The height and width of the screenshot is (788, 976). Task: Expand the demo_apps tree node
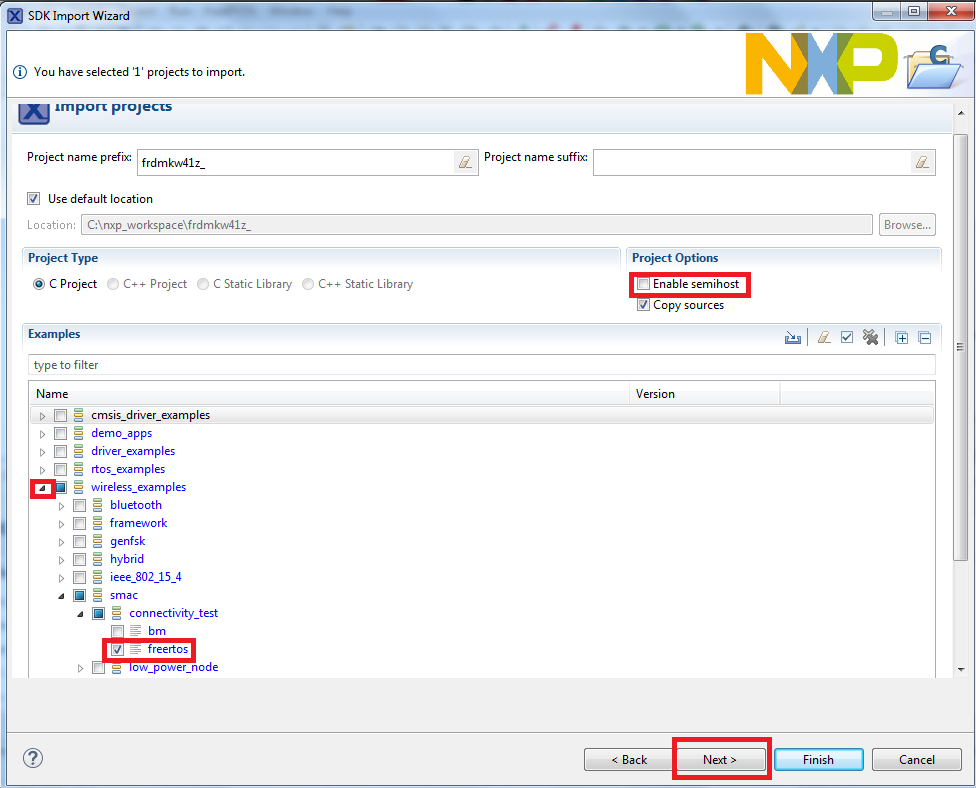point(42,434)
